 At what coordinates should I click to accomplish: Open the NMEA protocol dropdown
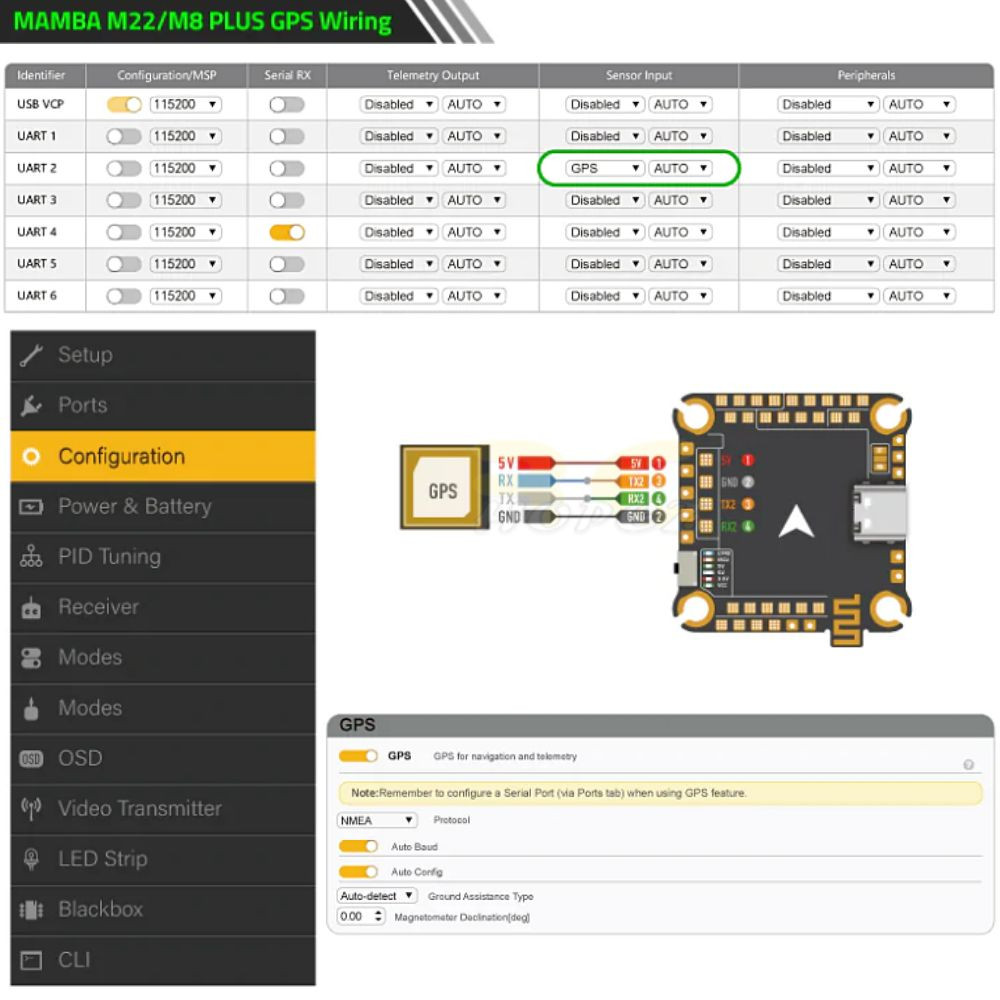(x=376, y=820)
